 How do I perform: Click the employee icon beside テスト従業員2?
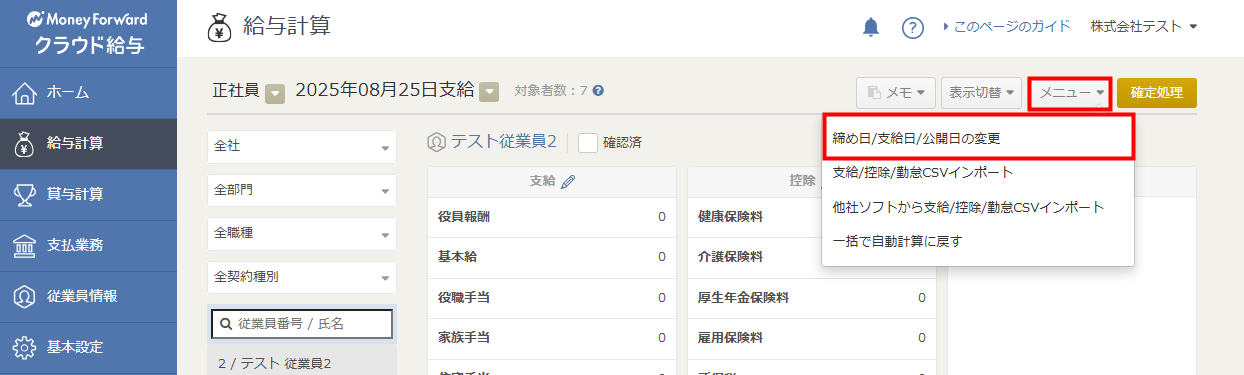436,142
